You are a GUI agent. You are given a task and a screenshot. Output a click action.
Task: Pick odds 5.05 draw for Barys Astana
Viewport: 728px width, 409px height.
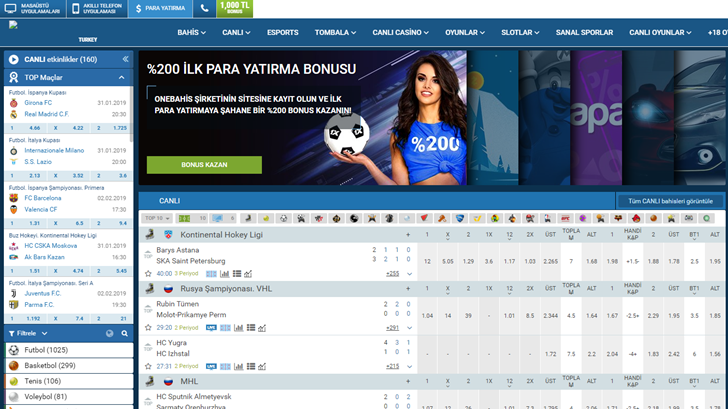click(448, 261)
